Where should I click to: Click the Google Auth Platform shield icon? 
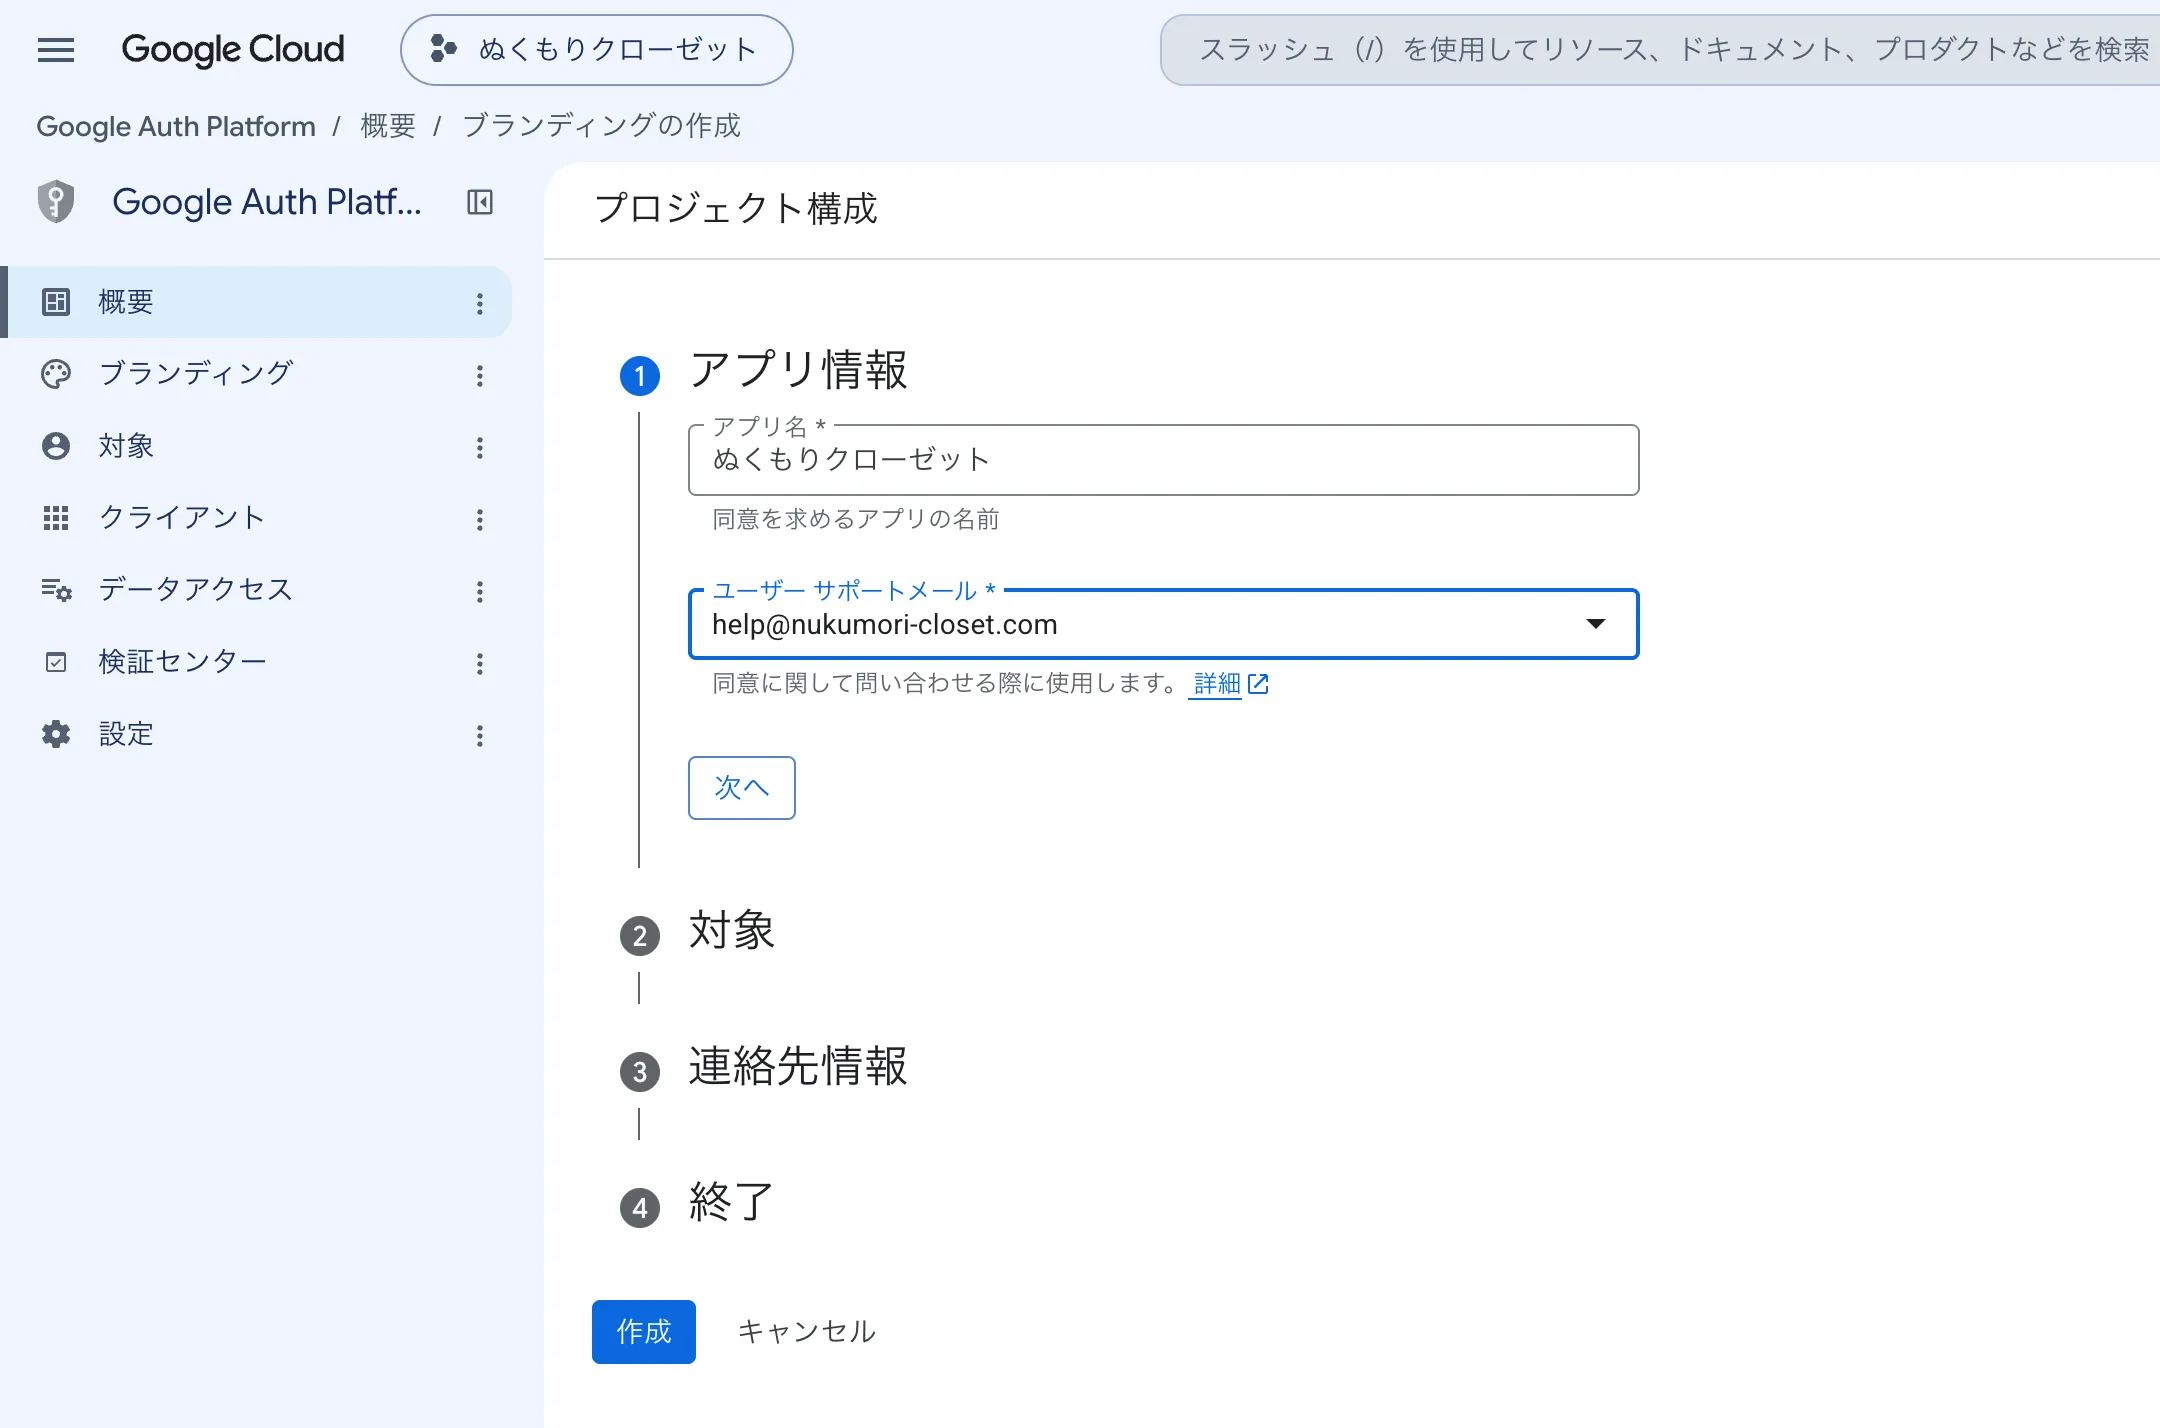[56, 202]
